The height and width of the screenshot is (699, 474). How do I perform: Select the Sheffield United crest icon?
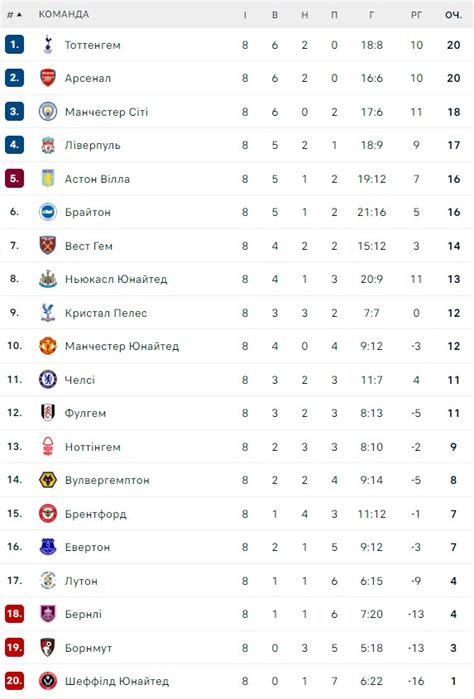coord(48,681)
